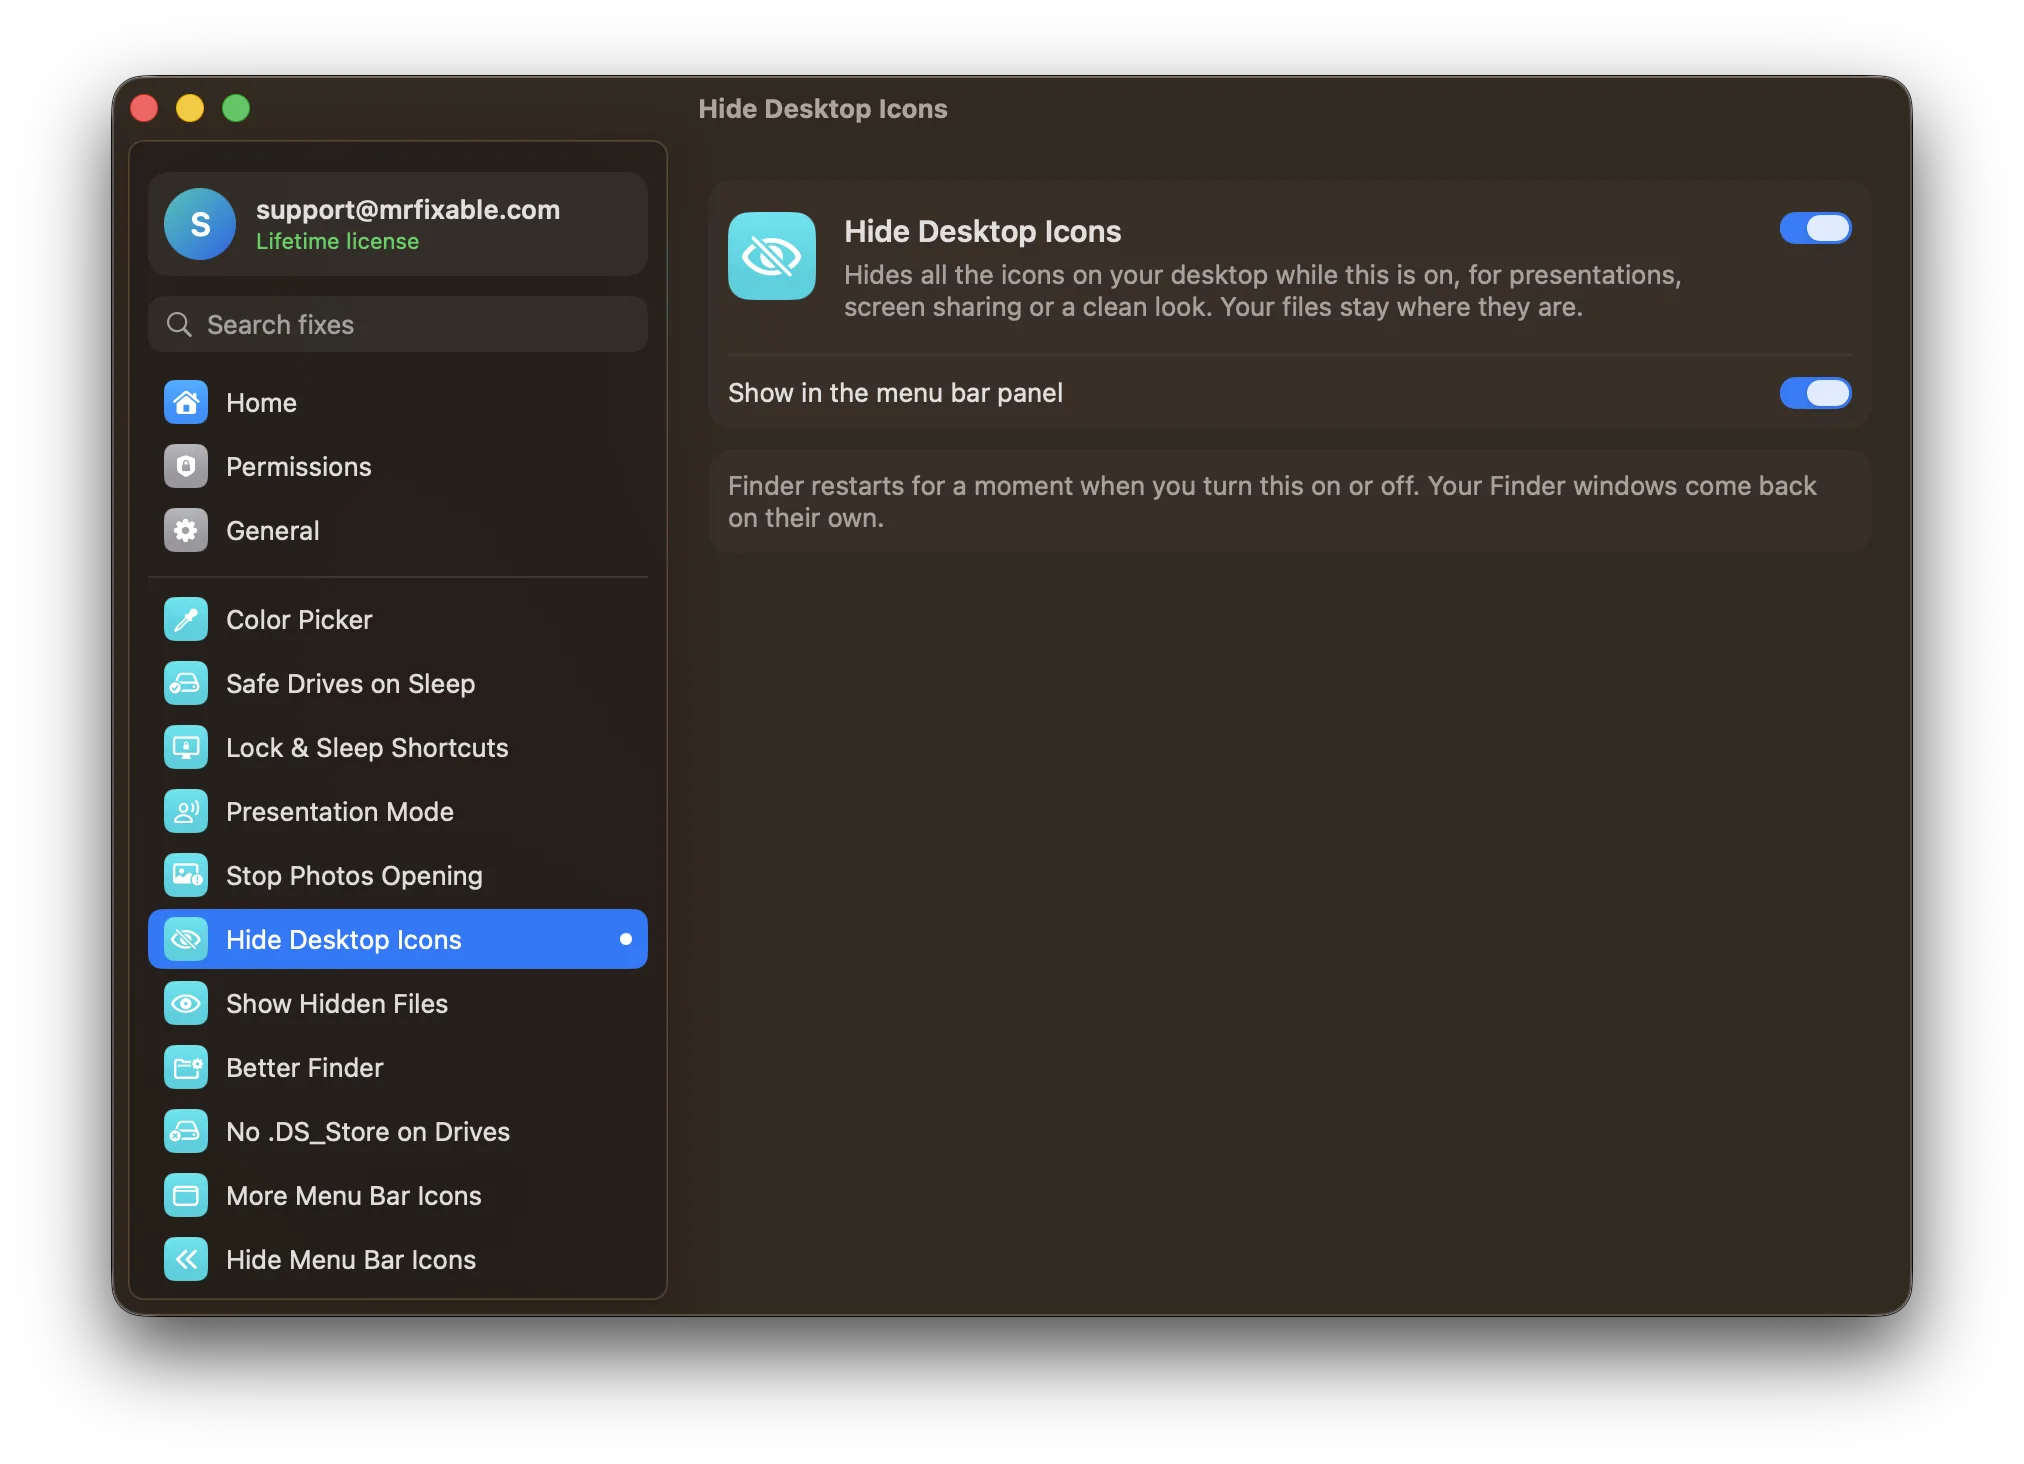
Task: Select Better Finder in the list
Action: [x=398, y=1067]
